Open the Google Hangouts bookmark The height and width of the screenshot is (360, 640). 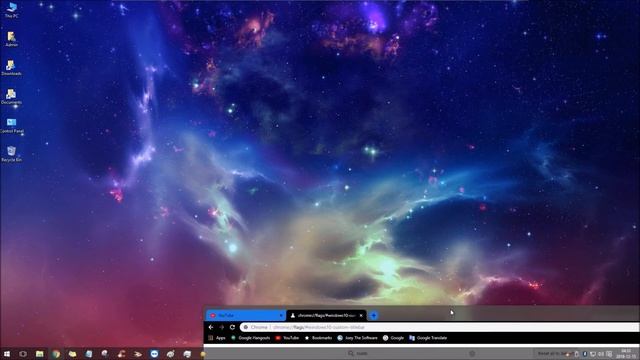(x=250, y=338)
